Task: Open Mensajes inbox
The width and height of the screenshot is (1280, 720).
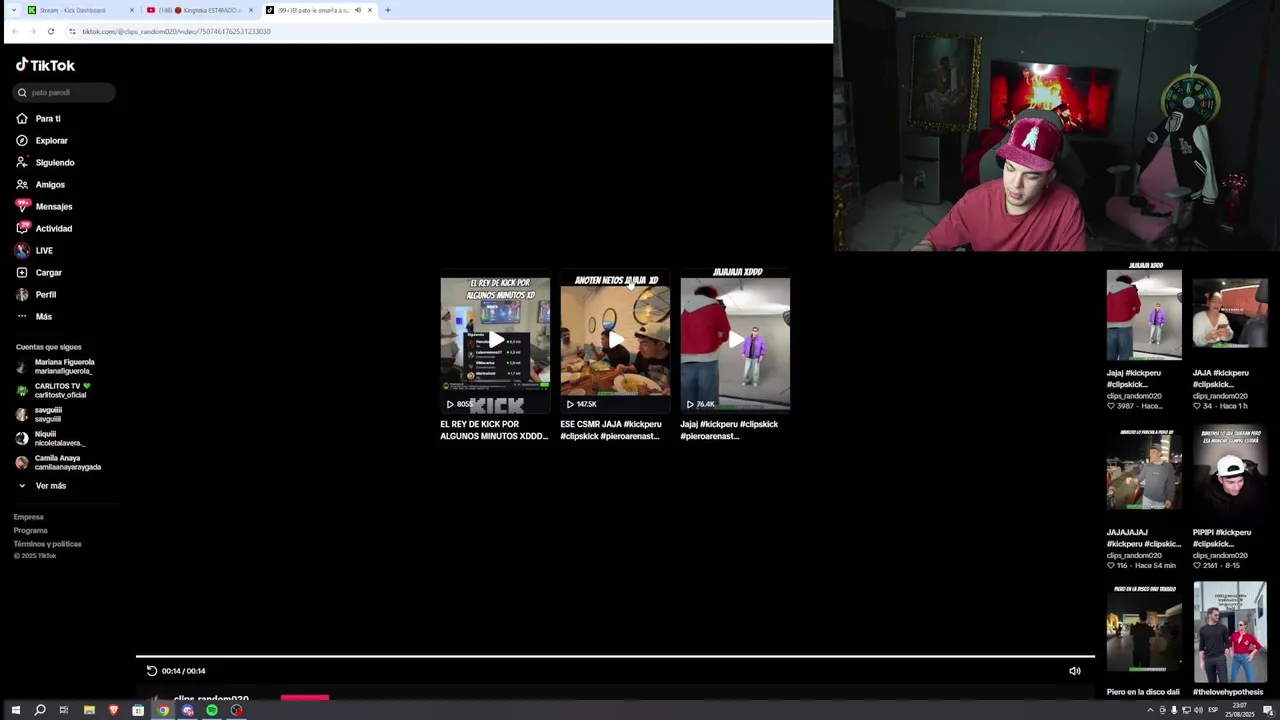Action: (x=54, y=206)
